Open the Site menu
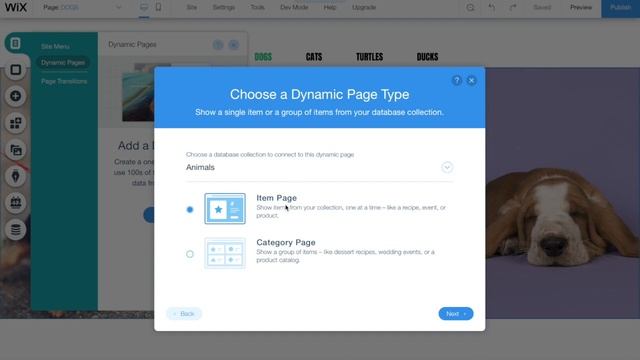Screen dimensions: 640x360 click(x=191, y=7)
